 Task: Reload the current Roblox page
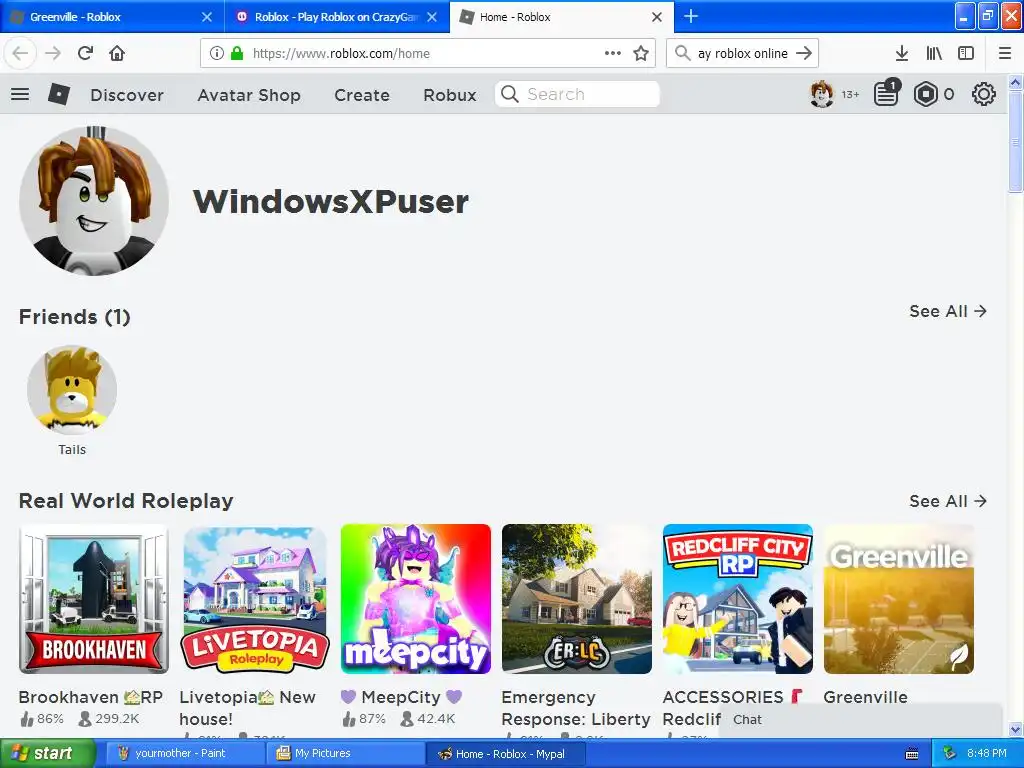pos(86,54)
